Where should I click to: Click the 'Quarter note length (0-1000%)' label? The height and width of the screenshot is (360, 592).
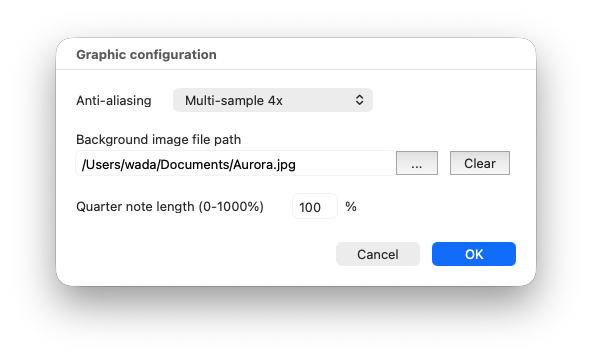(170, 206)
